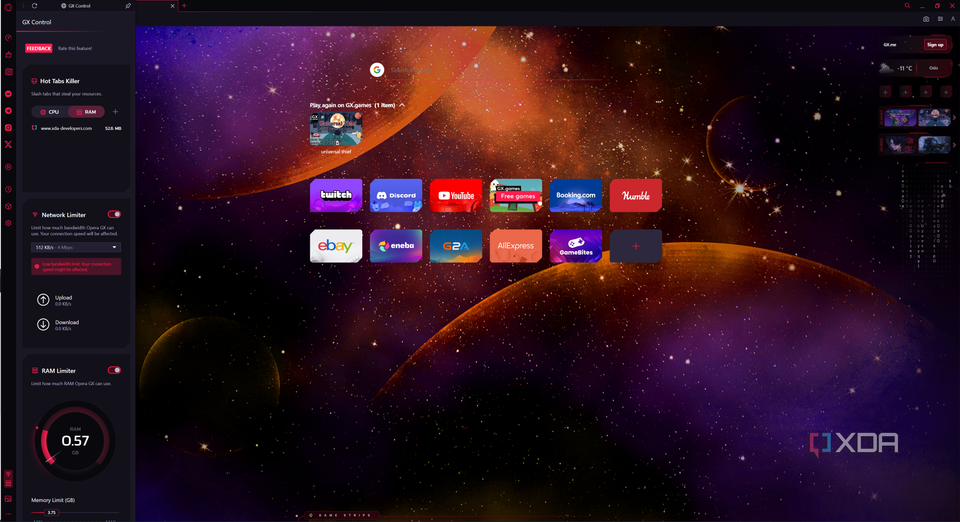This screenshot has height=522, width=960.
Task: Open the GameBites speed dial tile
Action: click(x=576, y=246)
